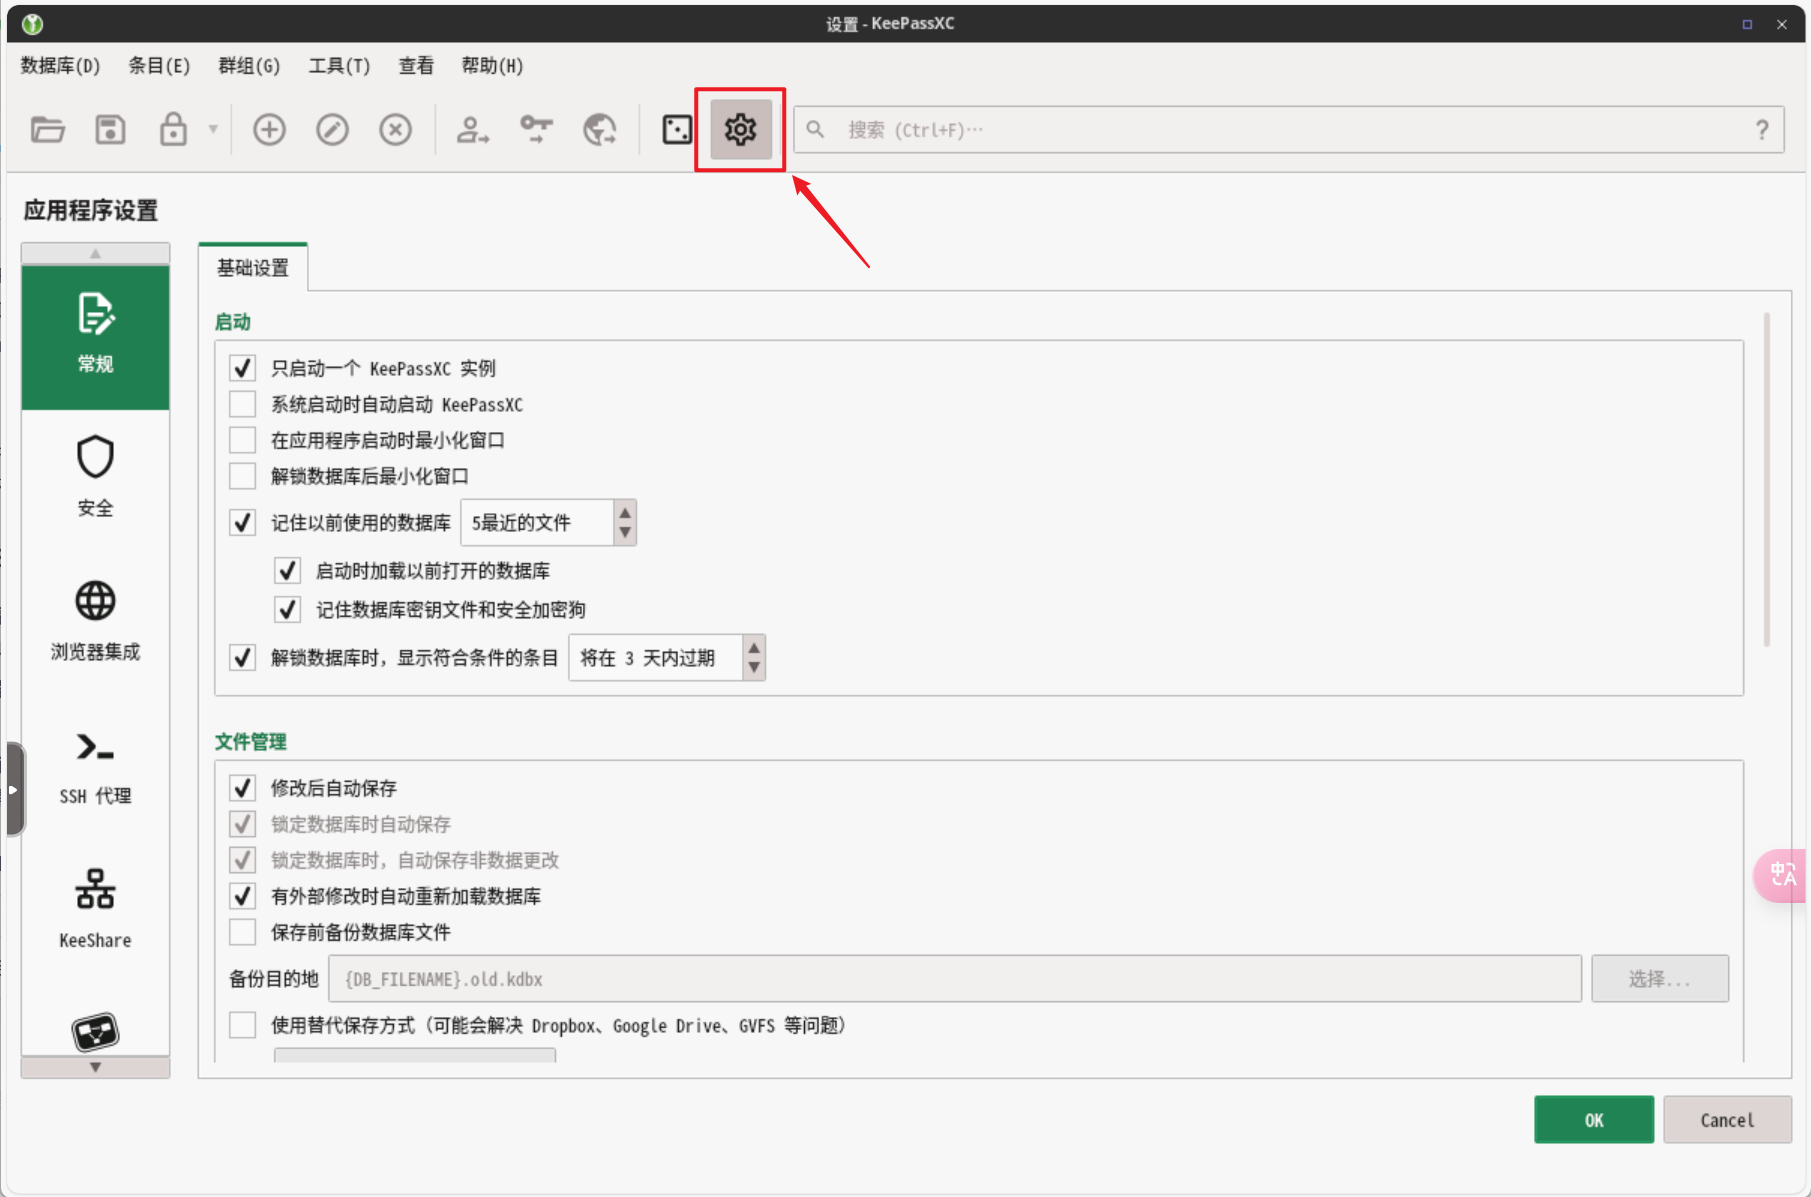
Task: Open the 工具(T) menu
Action: click(x=339, y=66)
